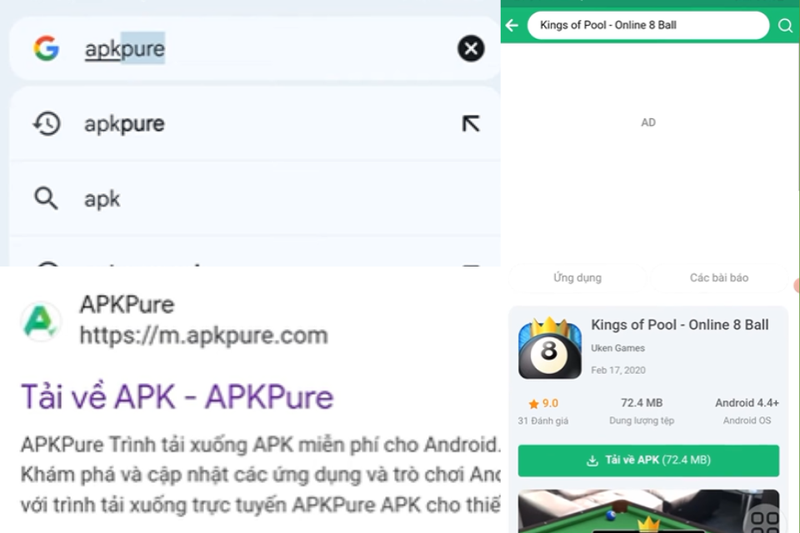Viewport: 800px width, 533px height.
Task: Click the 9.0 star rating
Action: 543,403
